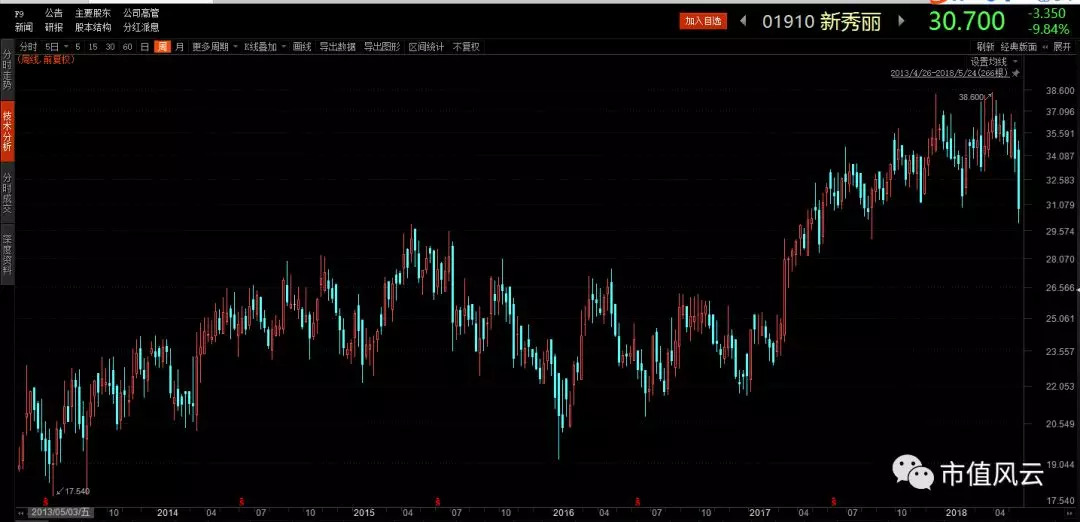Open the 主要股东 menu item
This screenshot has height=522, width=1080.
pos(93,13)
